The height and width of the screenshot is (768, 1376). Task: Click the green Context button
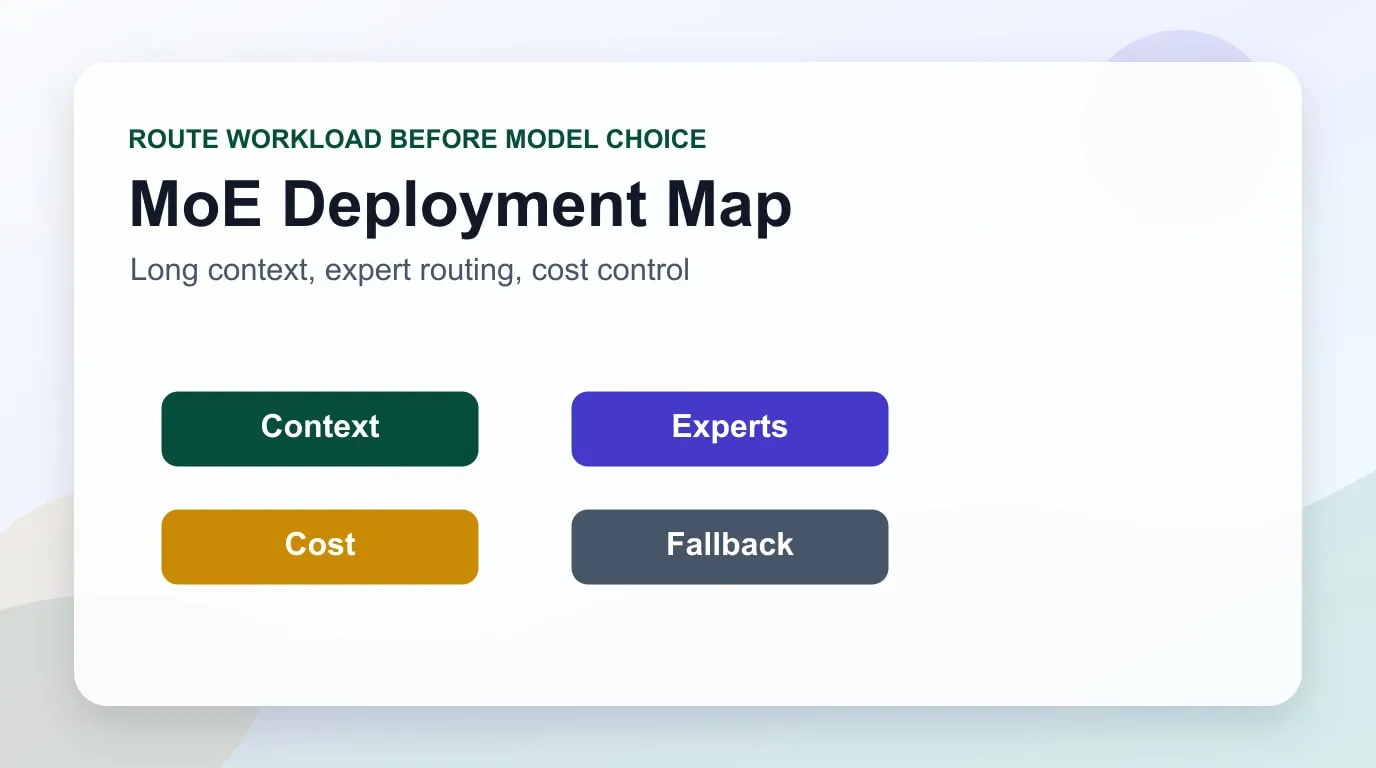pos(320,429)
